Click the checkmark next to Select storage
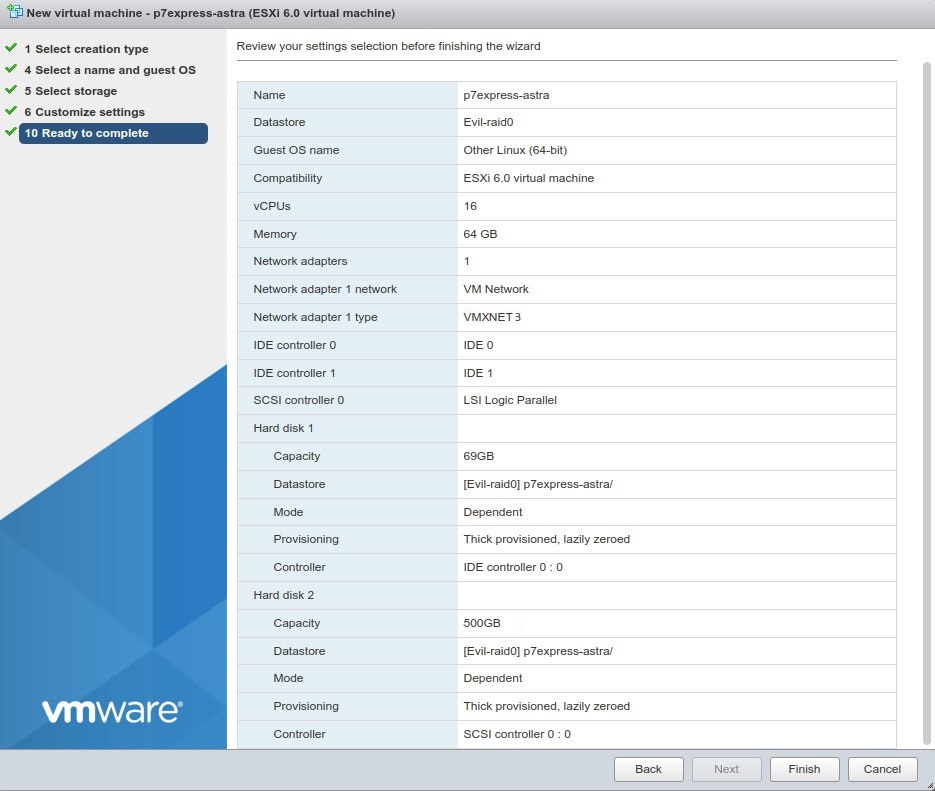This screenshot has width=935, height=791. pyautogui.click(x=11, y=90)
